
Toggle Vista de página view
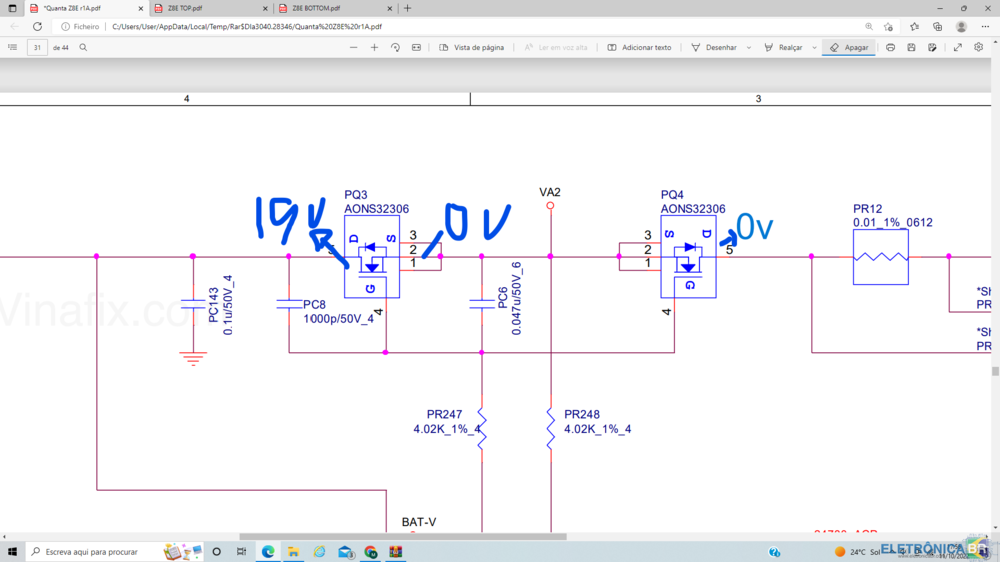click(x=472, y=47)
